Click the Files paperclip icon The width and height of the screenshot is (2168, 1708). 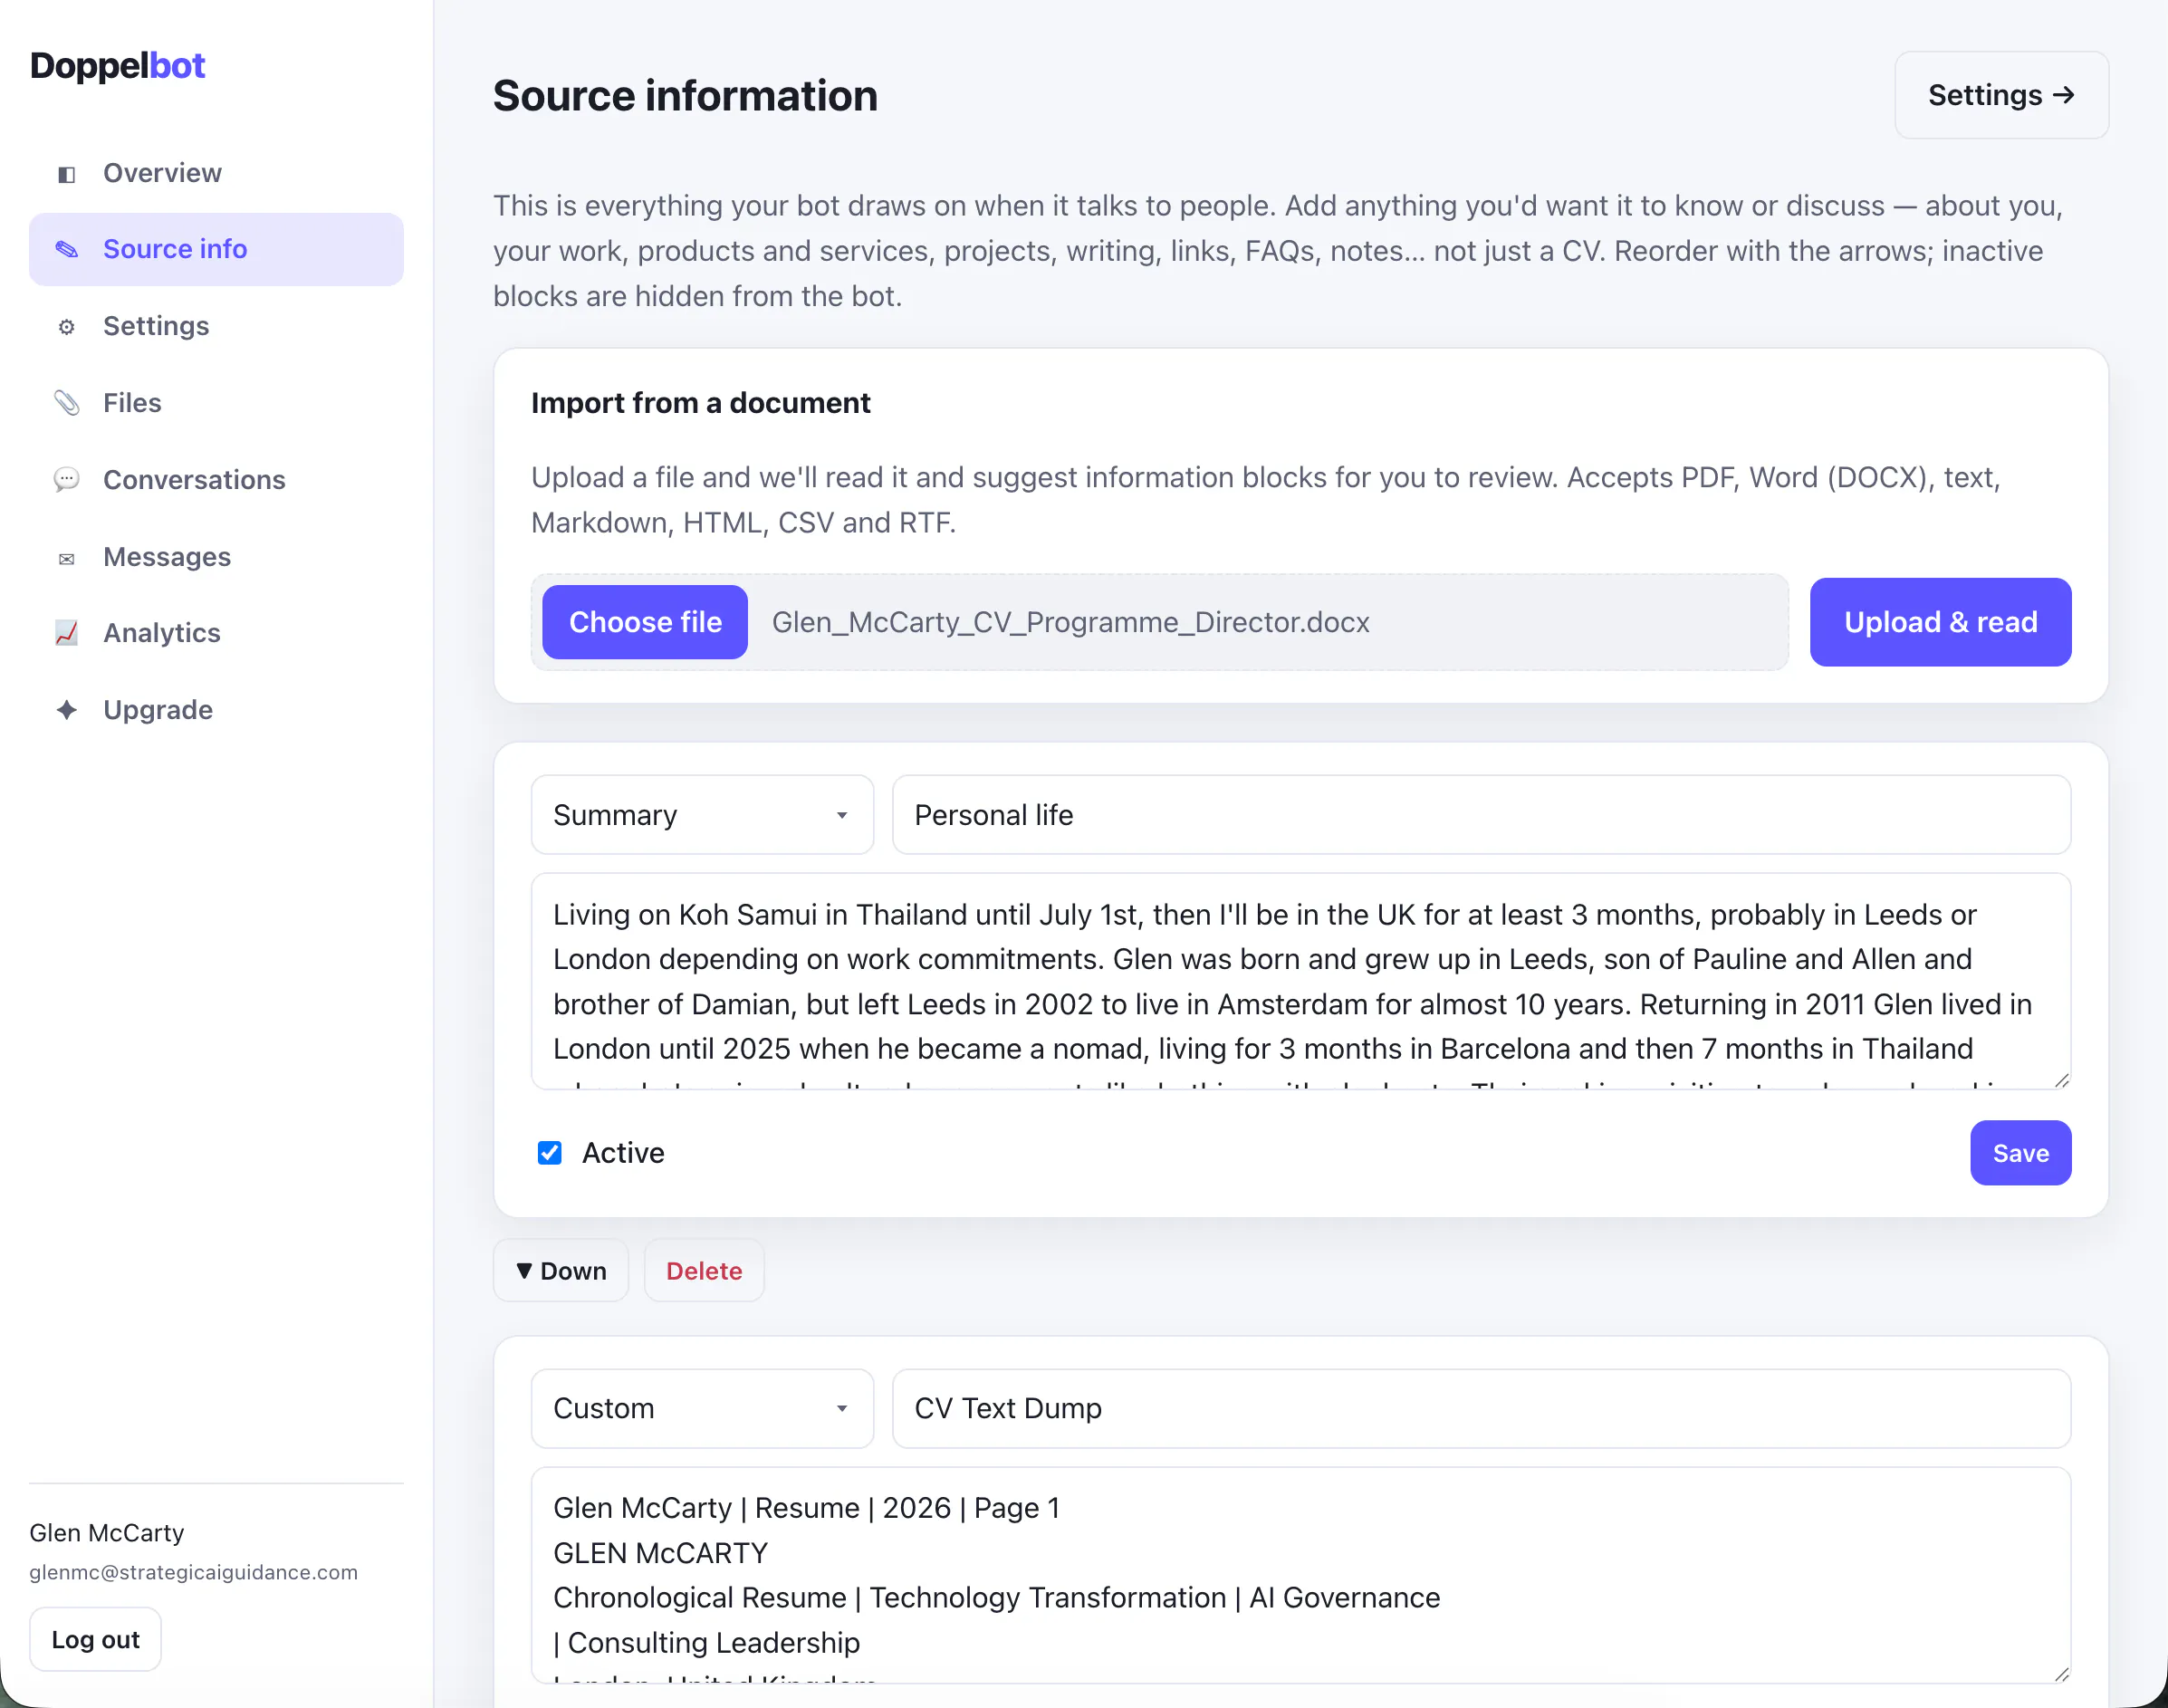[66, 403]
